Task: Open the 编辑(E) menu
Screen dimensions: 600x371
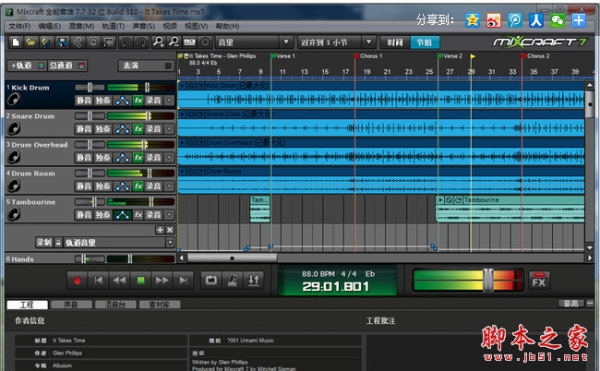Action: 49,26
